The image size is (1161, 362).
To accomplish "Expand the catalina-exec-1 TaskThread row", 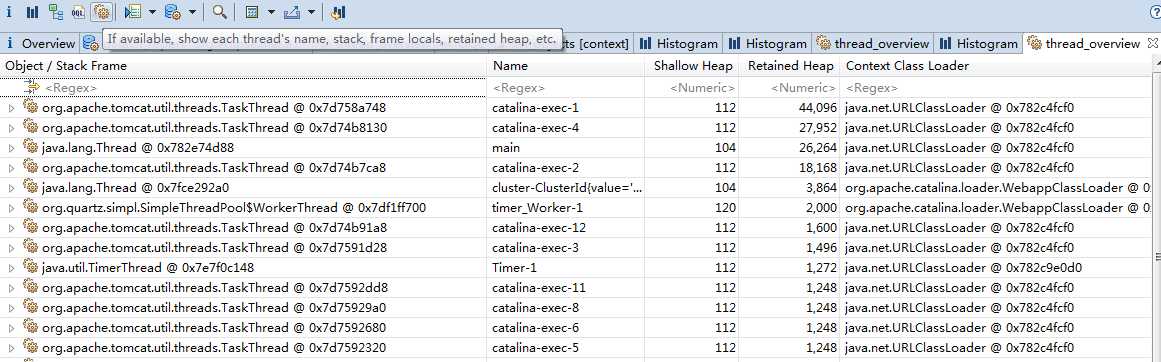I will point(11,108).
